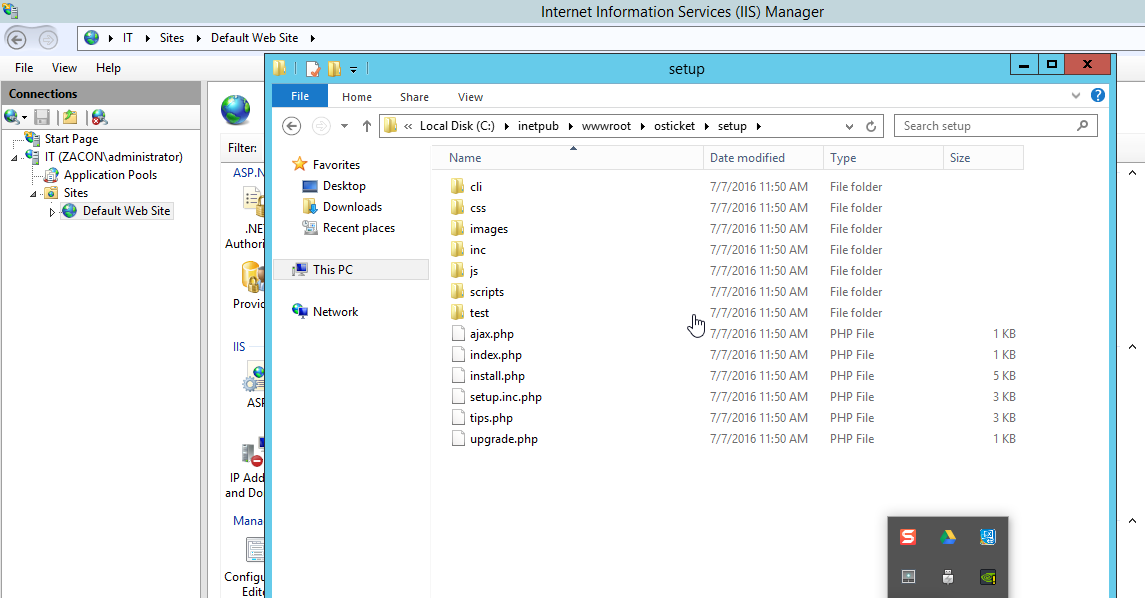Select the scripts folder
The image size is (1145, 598).
coord(486,292)
